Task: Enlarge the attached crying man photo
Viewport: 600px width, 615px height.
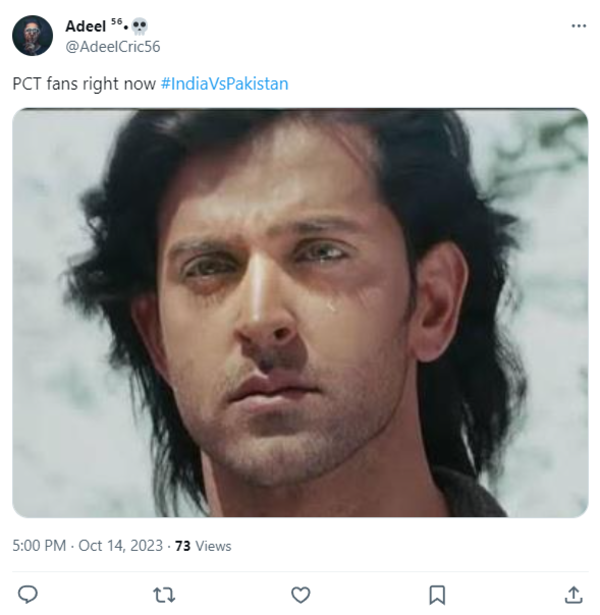Action: pos(300,312)
